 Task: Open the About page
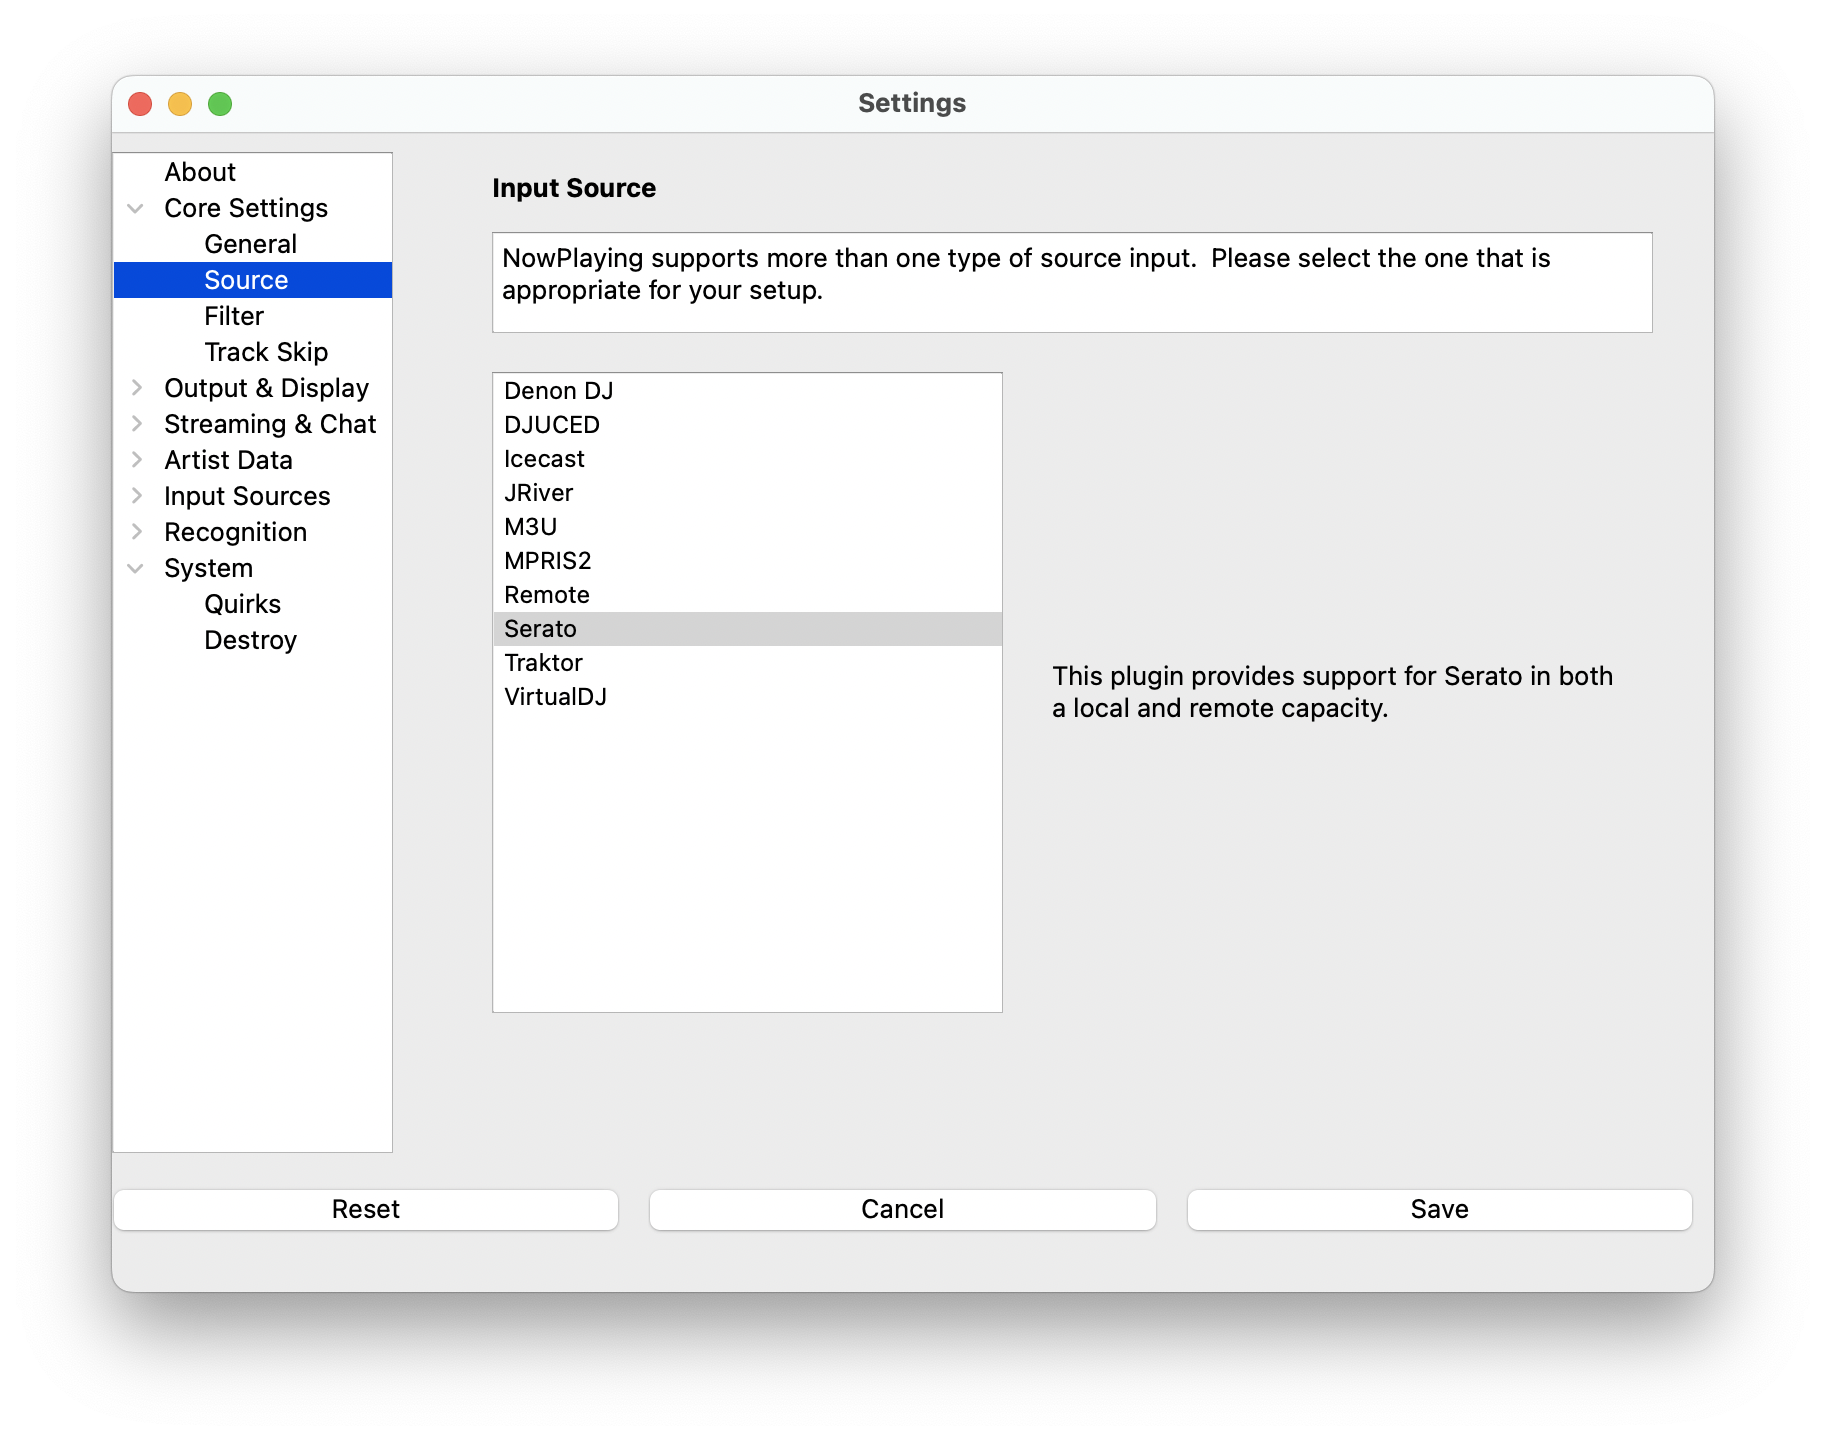pyautogui.click(x=200, y=172)
